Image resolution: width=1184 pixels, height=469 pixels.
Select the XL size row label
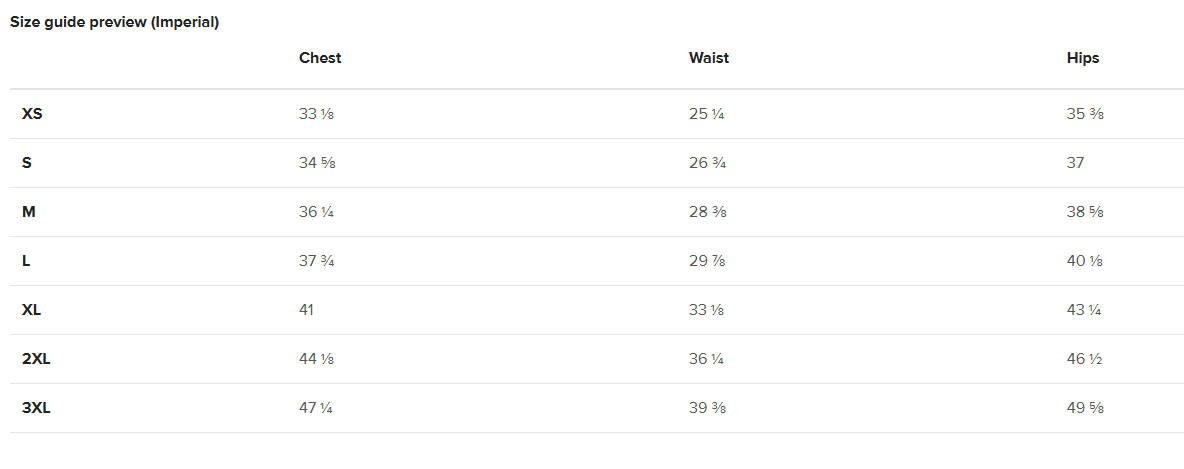[x=32, y=310]
